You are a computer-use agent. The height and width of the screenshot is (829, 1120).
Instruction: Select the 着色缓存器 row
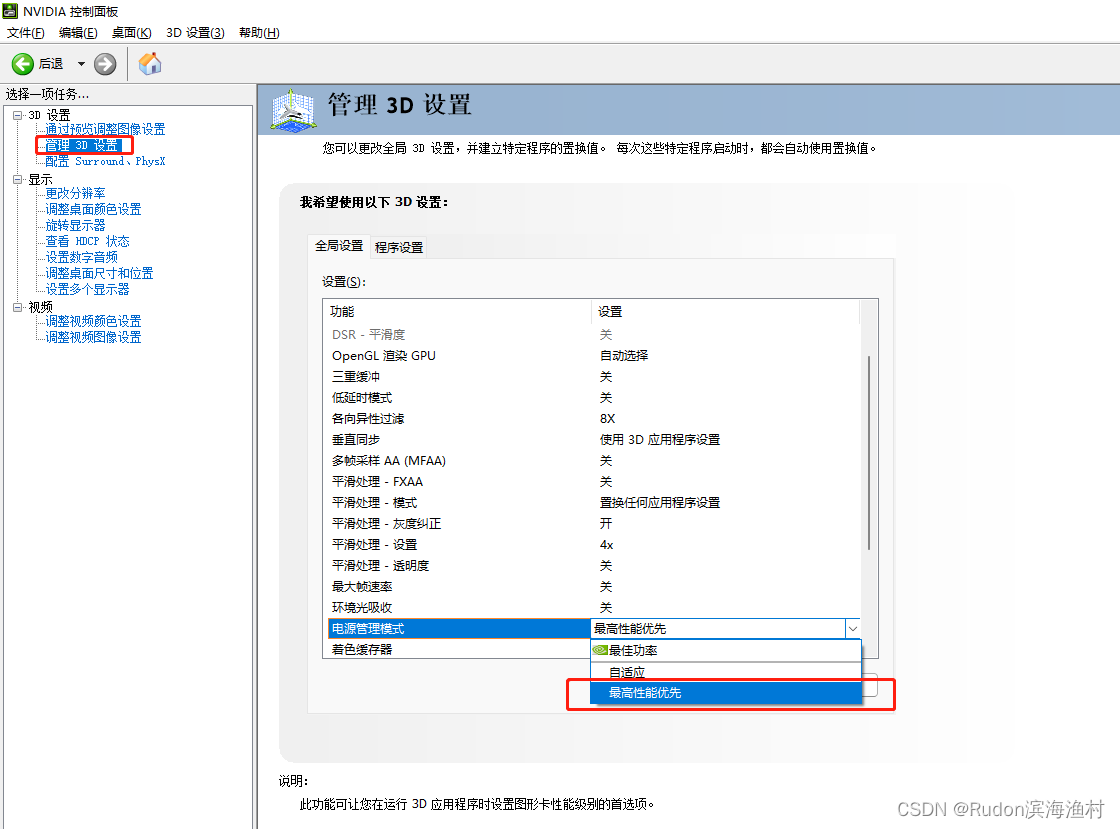pos(459,650)
